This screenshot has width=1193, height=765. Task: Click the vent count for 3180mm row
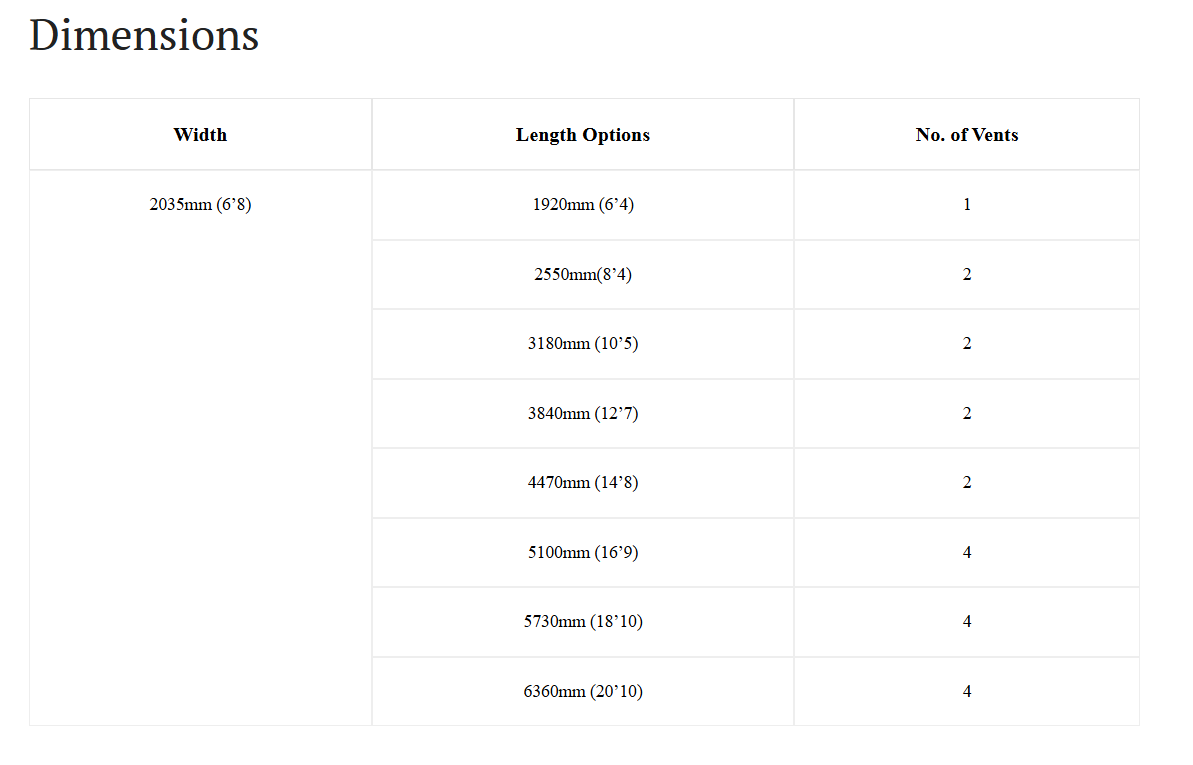tap(967, 343)
